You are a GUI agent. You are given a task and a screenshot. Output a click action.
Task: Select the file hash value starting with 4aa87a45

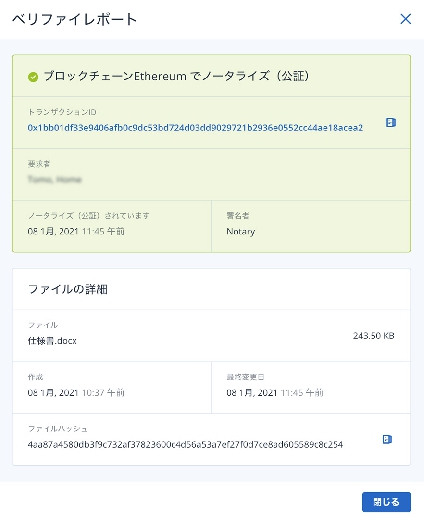pos(185,444)
